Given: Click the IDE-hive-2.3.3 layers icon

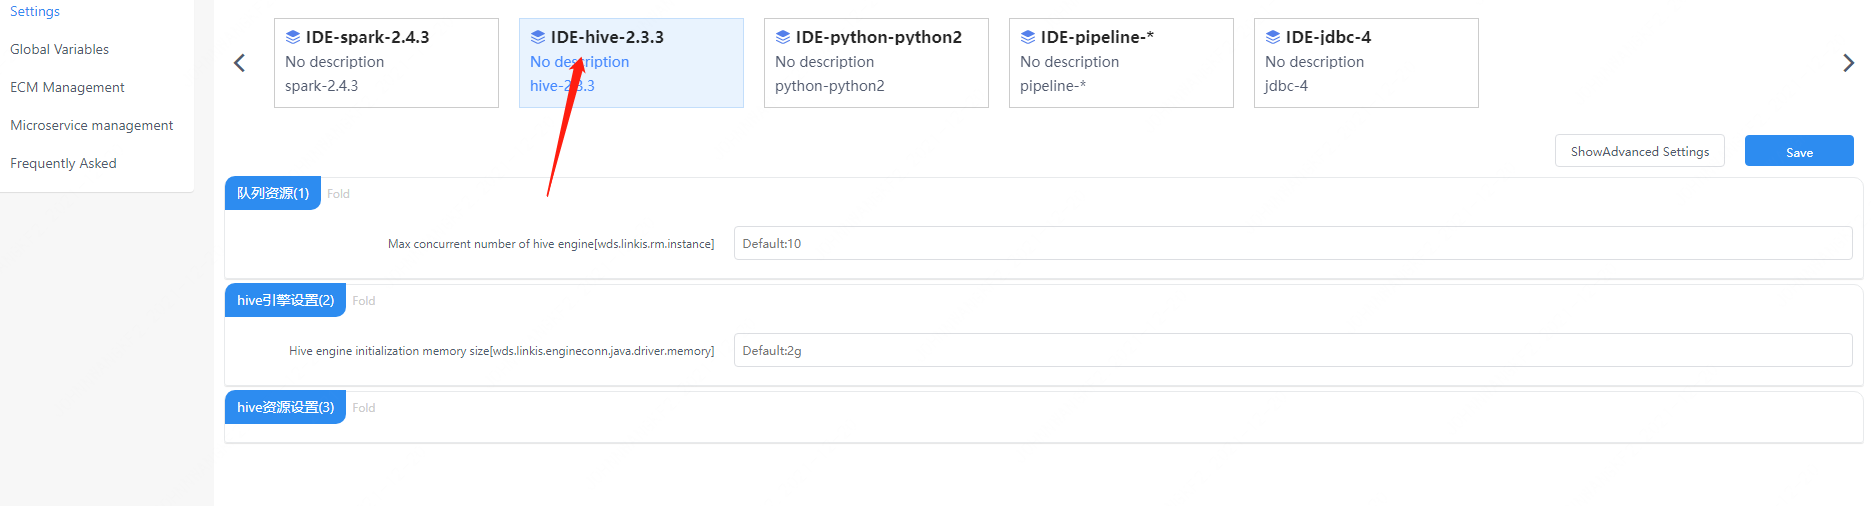Looking at the screenshot, I should [538, 37].
